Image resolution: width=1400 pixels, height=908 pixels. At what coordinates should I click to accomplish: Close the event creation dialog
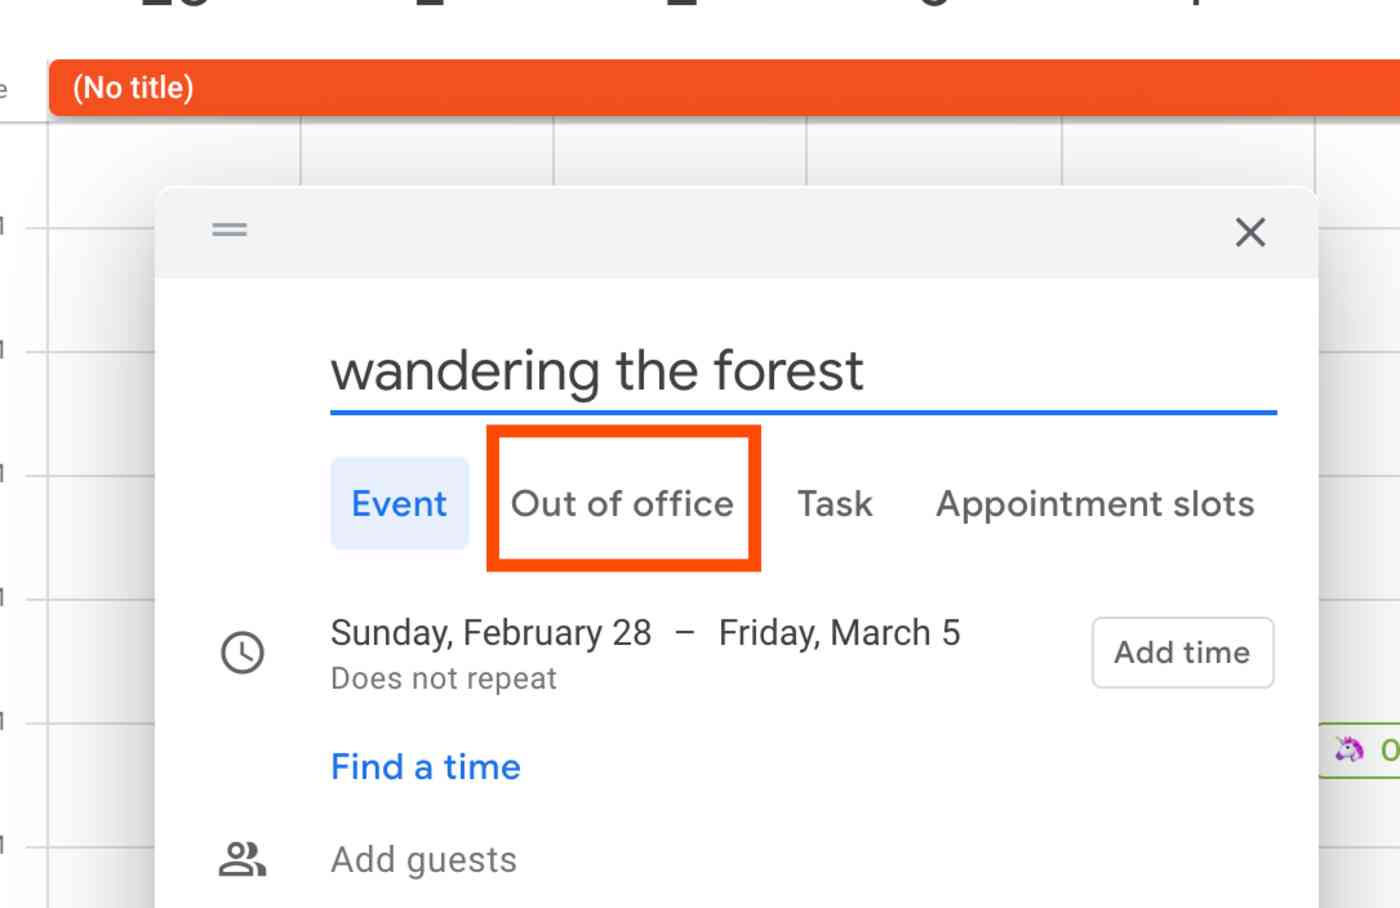tap(1250, 232)
